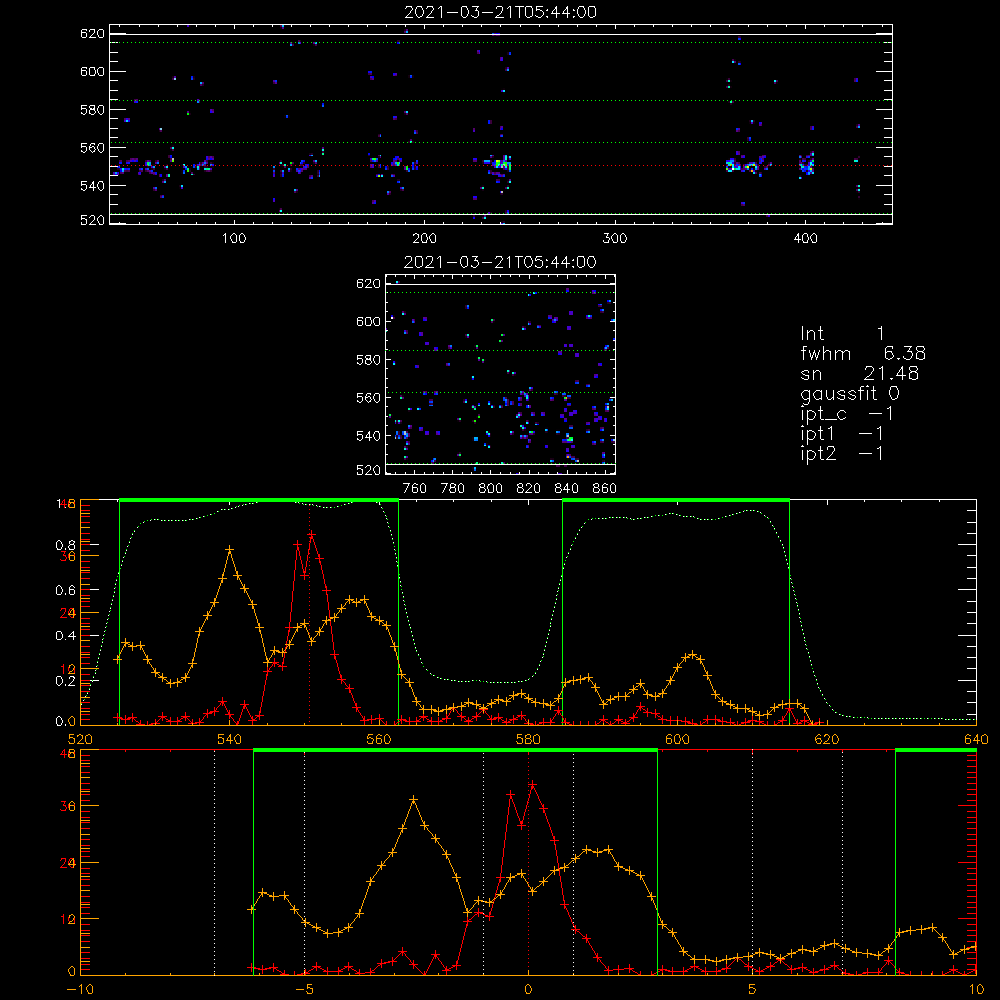
Task: Click the 400 x-axis tick label
Action: point(805,238)
